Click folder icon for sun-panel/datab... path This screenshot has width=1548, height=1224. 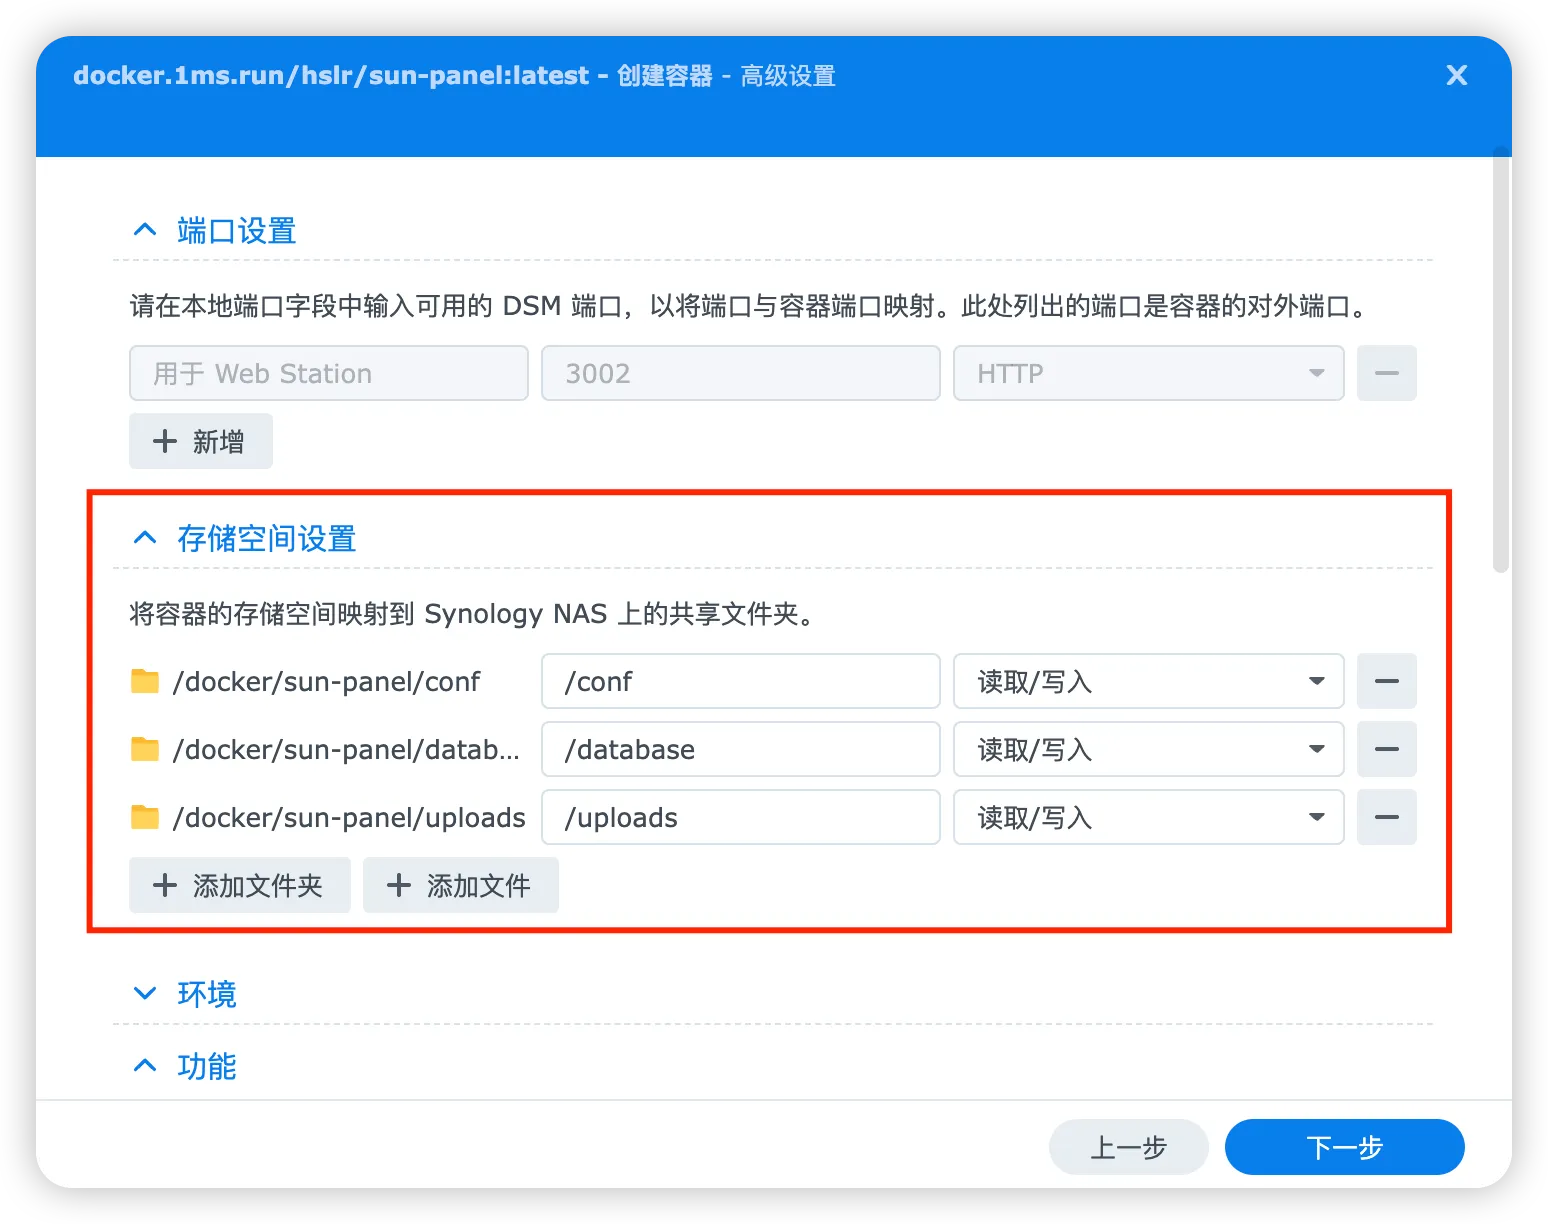pos(145,749)
